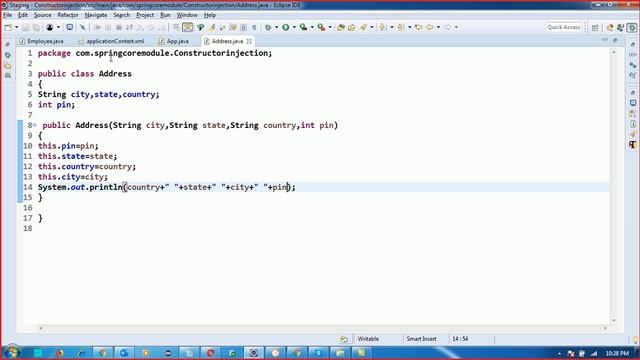Close the Address.java editor tab
Image resolution: width=640 pixels, height=360 pixels.
[249, 41]
